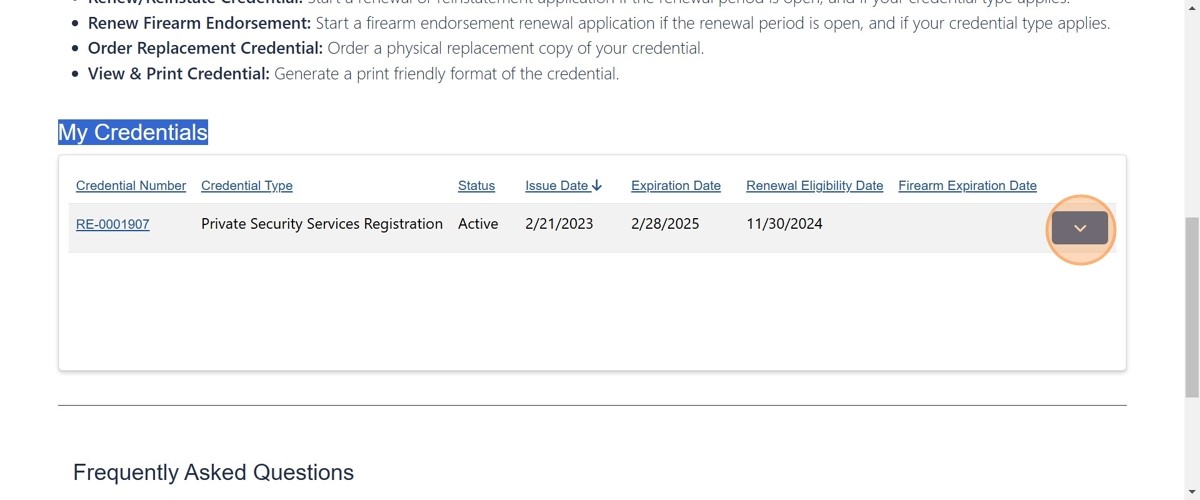This screenshot has width=1200, height=500.
Task: Sort table by Status column header
Action: pyautogui.click(x=476, y=185)
